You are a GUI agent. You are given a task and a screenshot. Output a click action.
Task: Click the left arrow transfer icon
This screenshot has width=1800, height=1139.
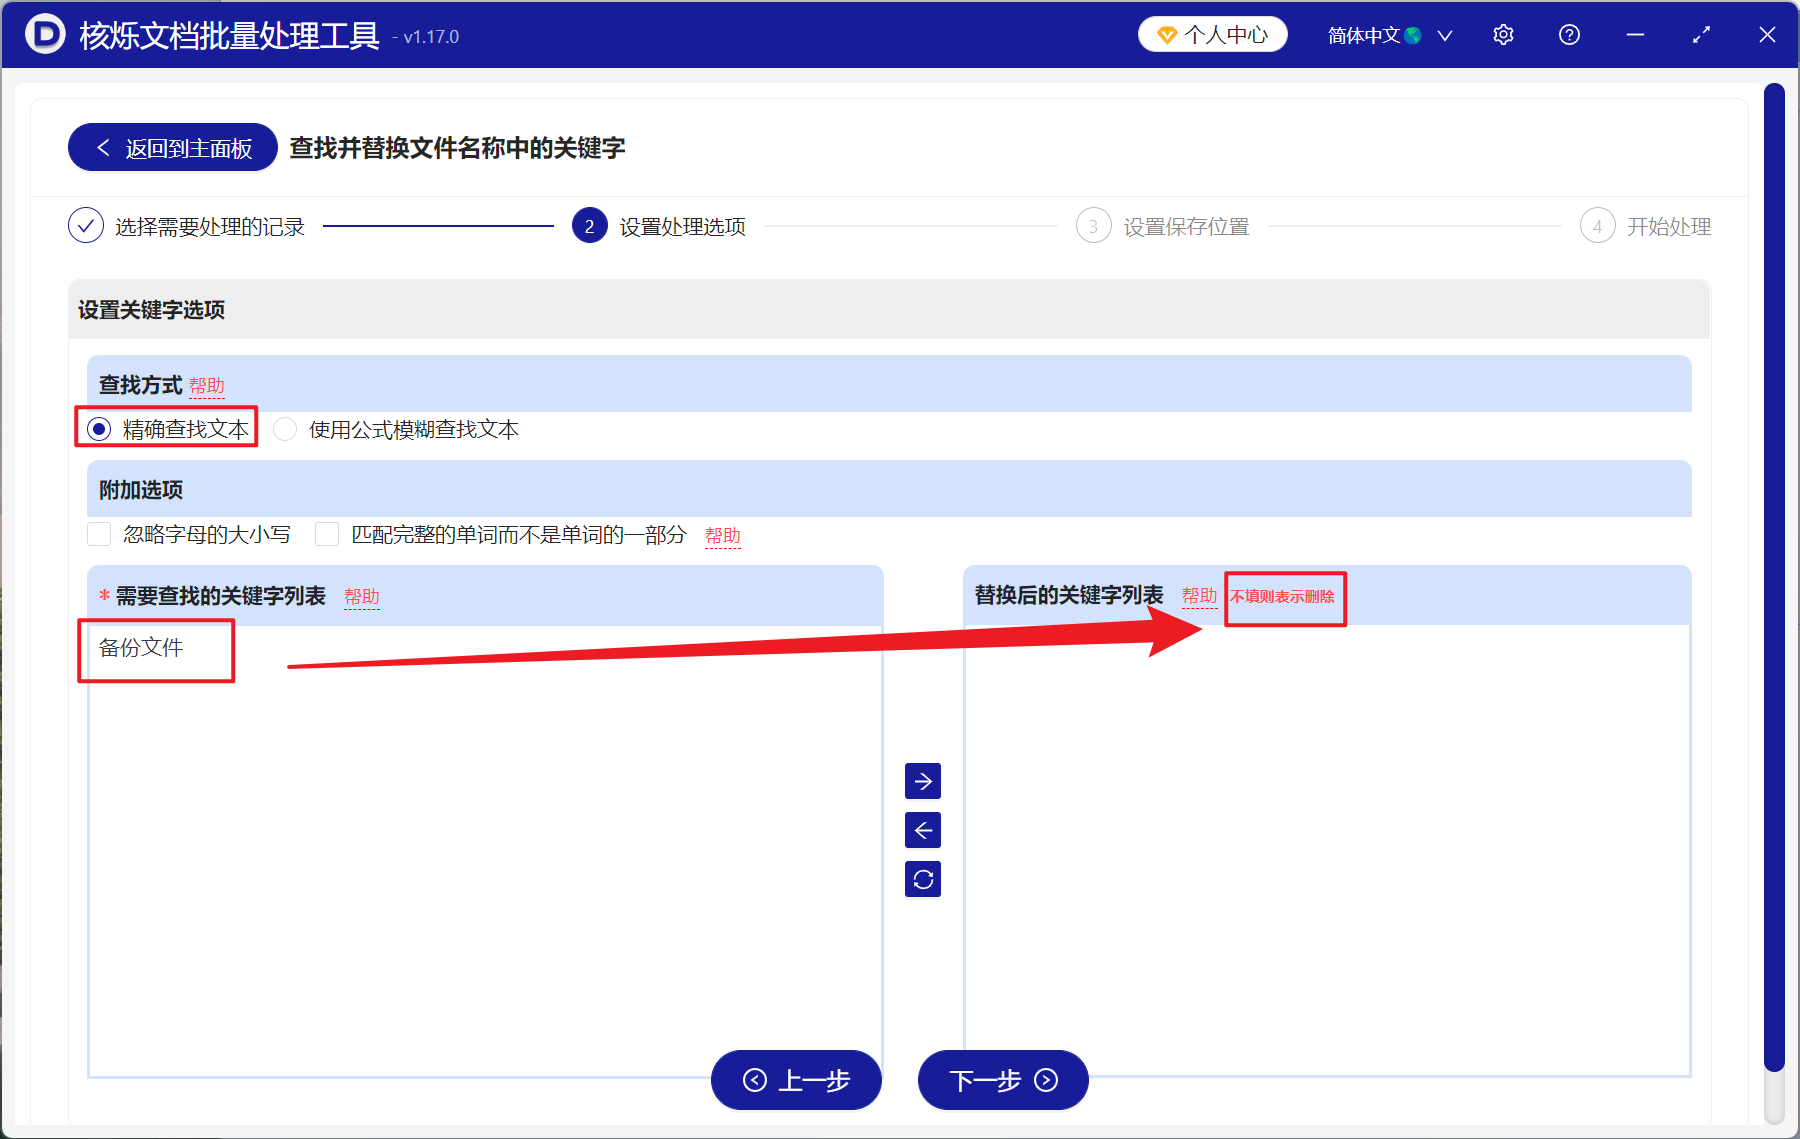pos(923,830)
